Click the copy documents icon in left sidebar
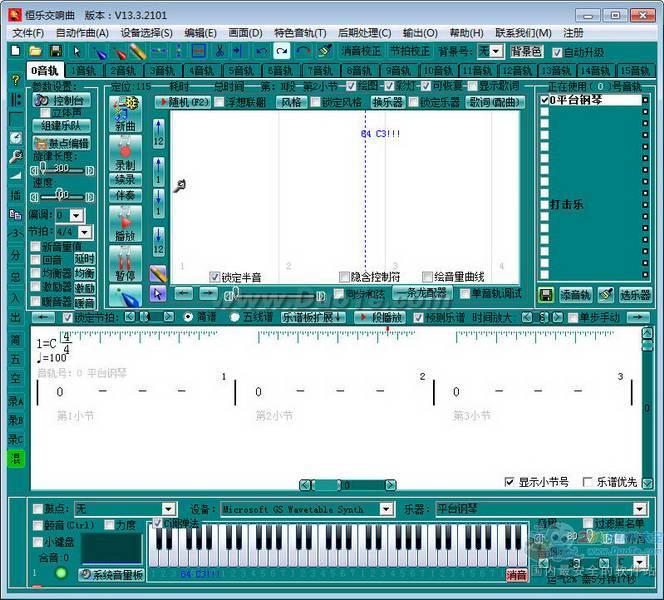 pos(16,215)
